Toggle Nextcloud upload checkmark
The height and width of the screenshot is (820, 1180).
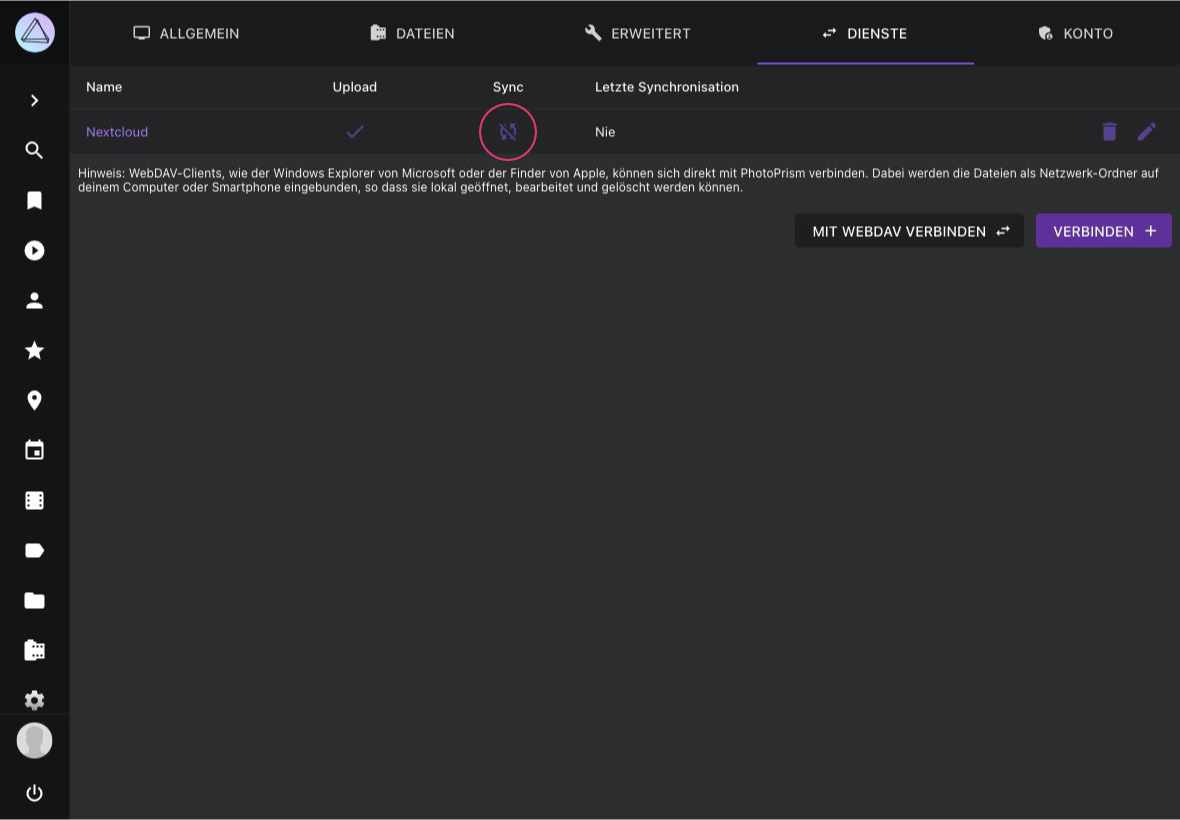(x=354, y=132)
